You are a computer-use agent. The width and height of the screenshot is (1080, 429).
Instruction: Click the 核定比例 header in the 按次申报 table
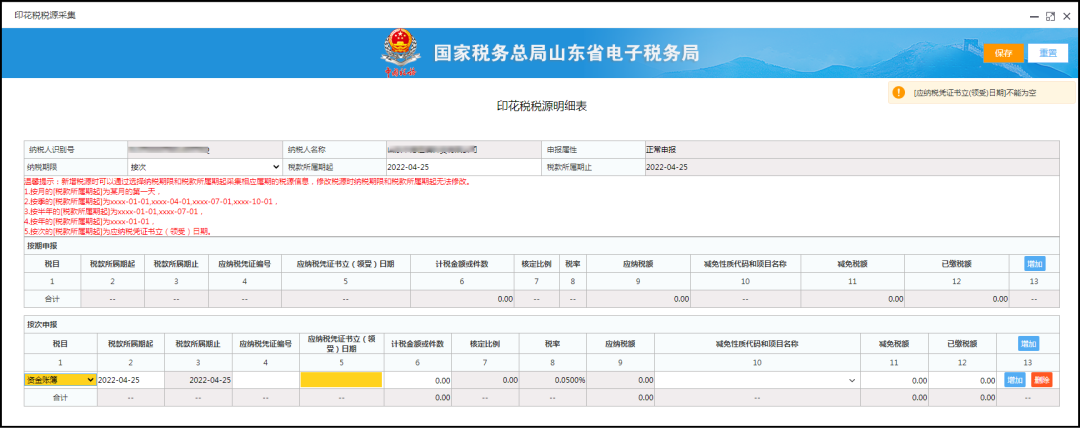pyautogui.click(x=486, y=343)
